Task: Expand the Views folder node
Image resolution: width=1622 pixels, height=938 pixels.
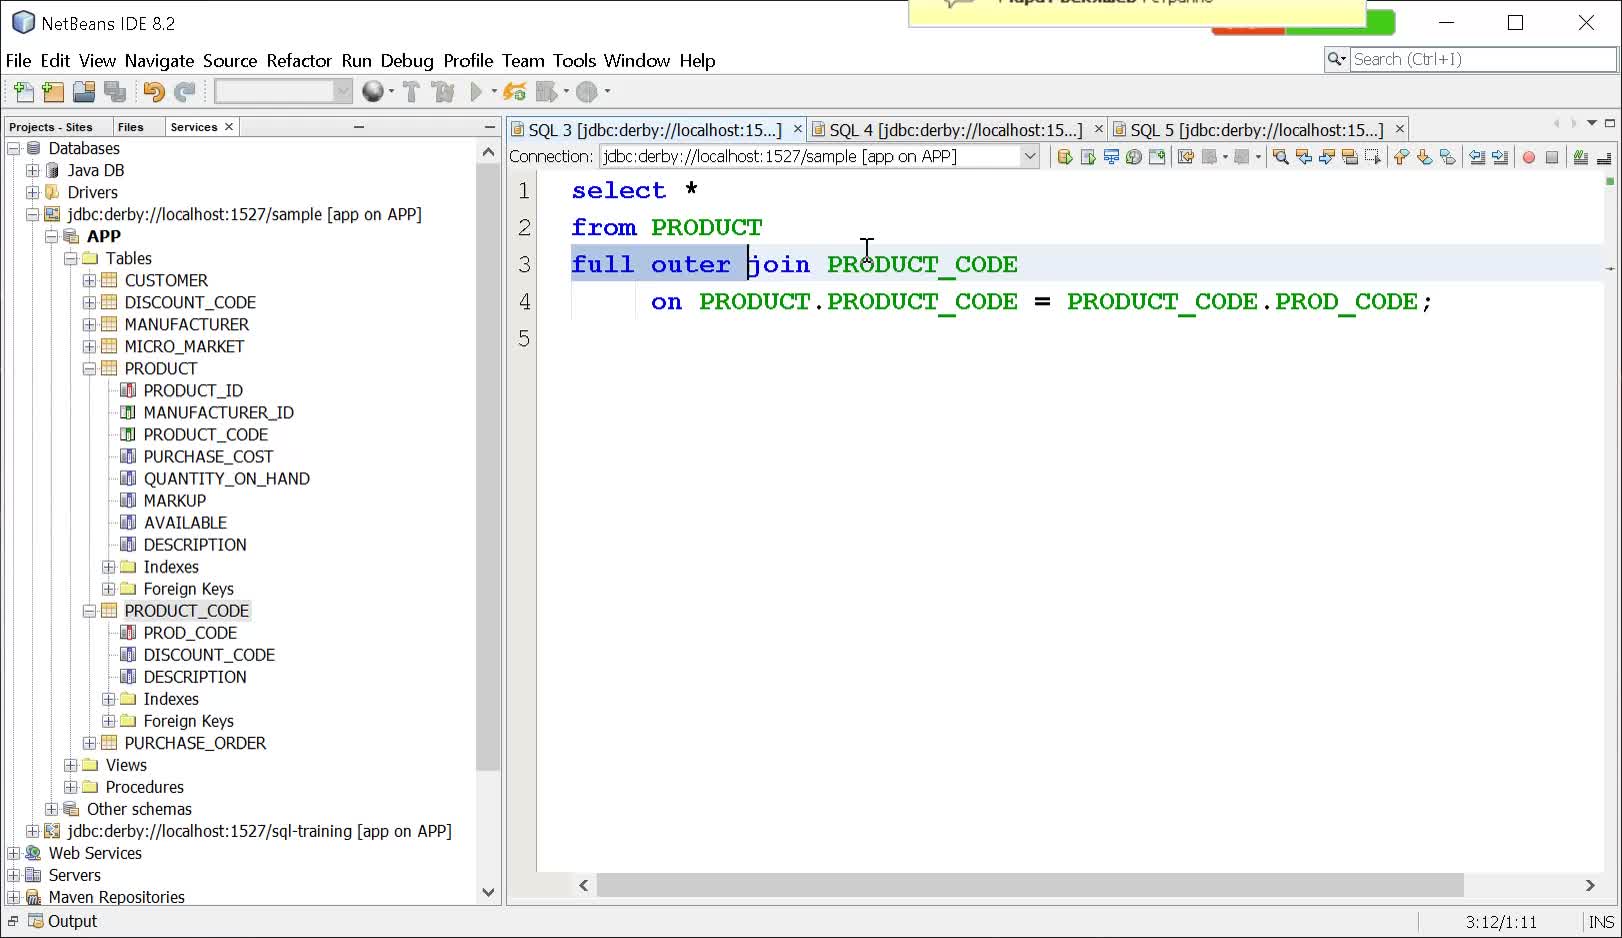Action: point(70,765)
